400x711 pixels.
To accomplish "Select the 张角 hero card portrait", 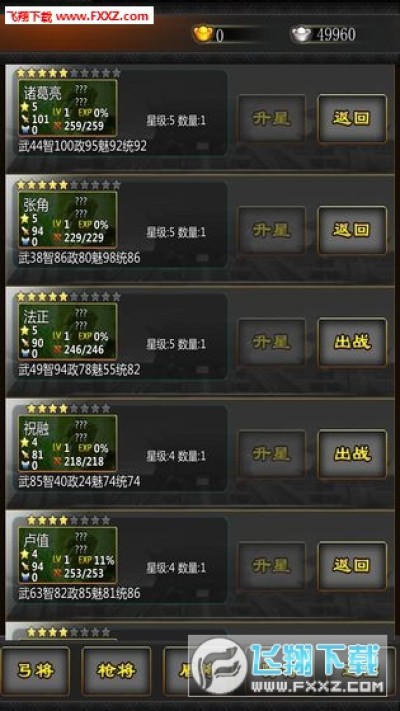I will pyautogui.click(x=67, y=219).
